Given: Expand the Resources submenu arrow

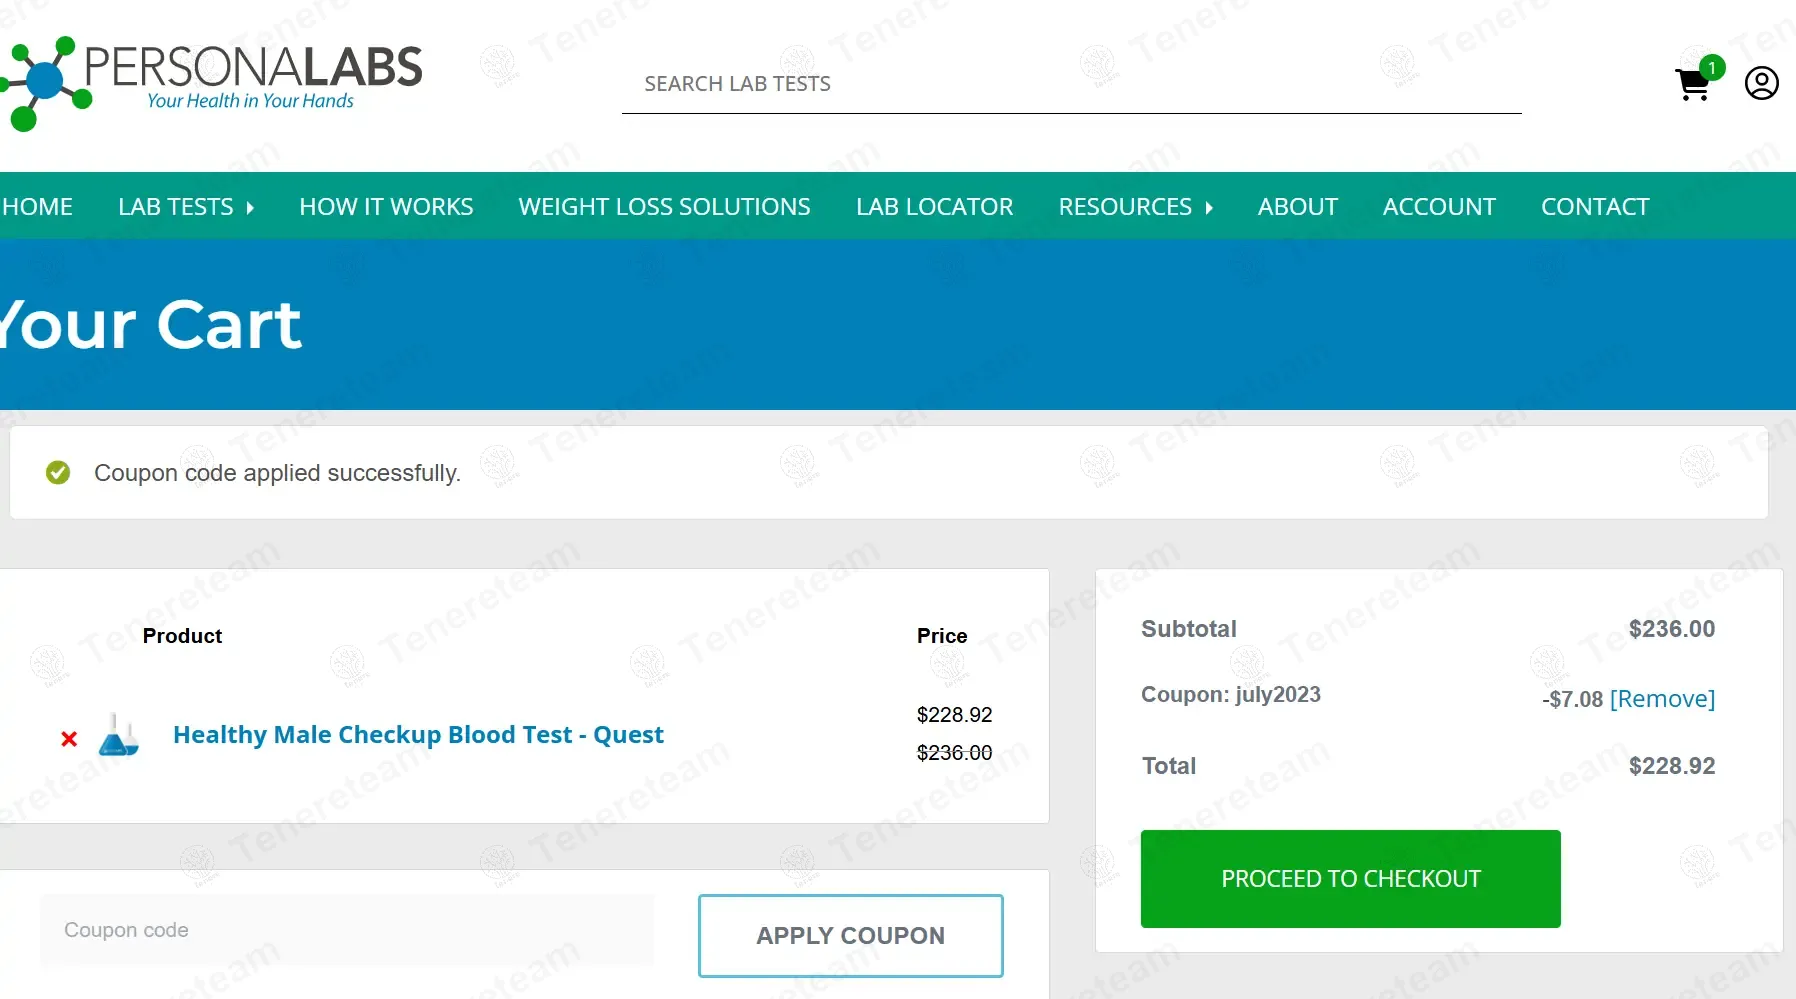Looking at the screenshot, I should (1209, 208).
